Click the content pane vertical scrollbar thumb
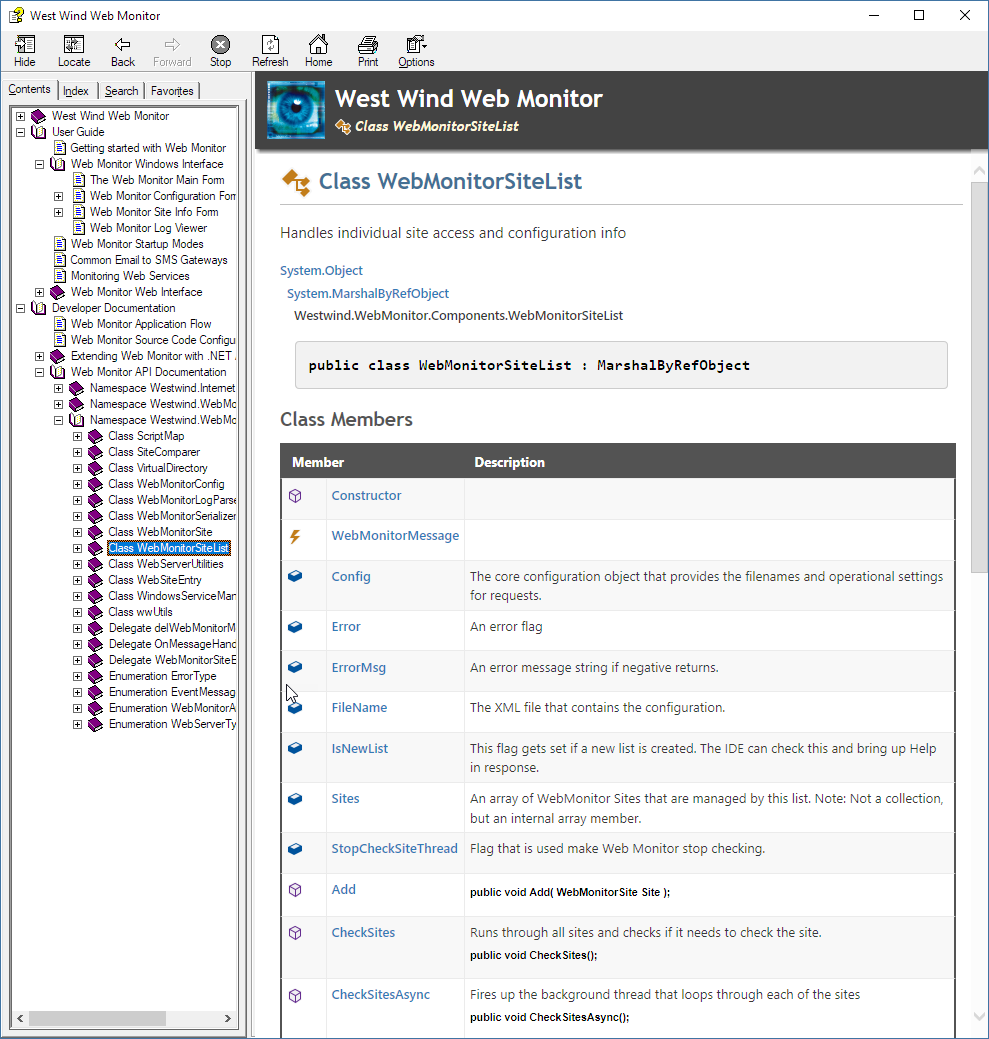 (979, 378)
